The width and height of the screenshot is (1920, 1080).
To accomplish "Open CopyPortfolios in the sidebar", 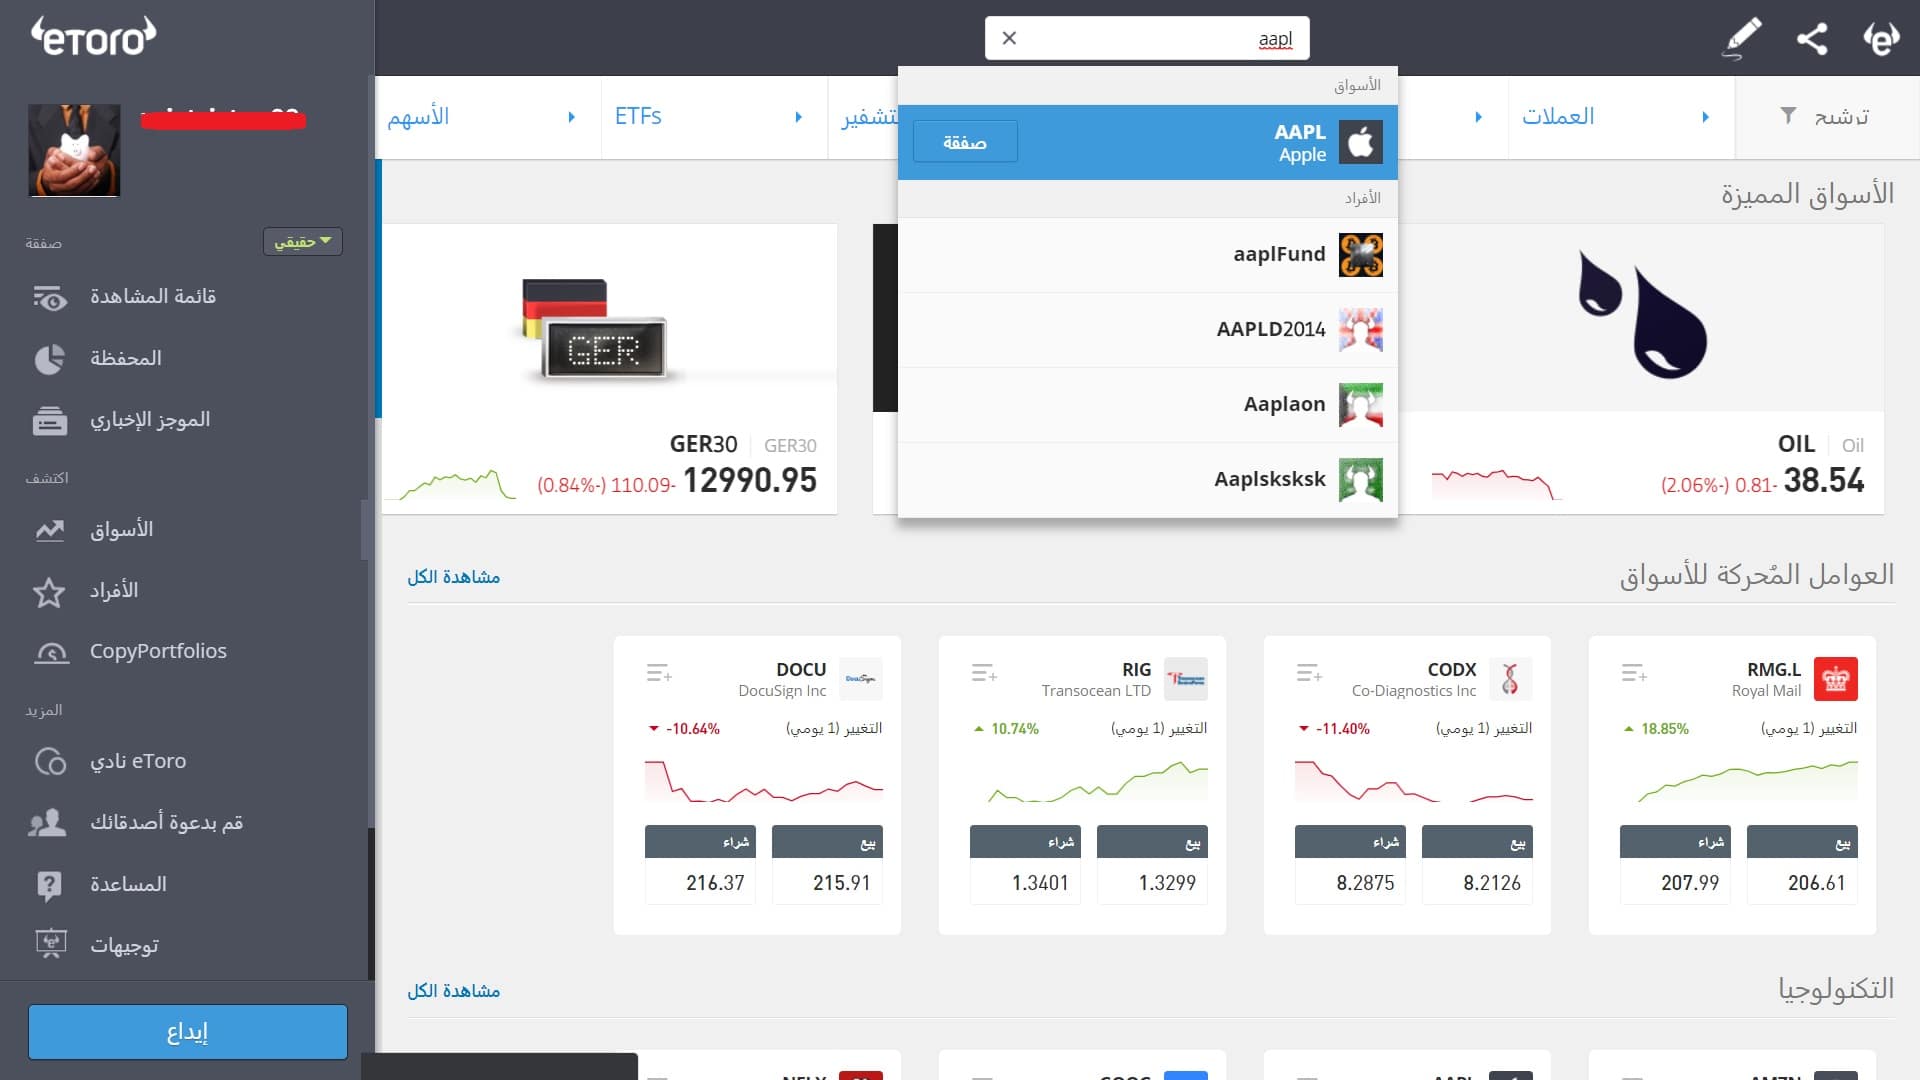I will 158,651.
